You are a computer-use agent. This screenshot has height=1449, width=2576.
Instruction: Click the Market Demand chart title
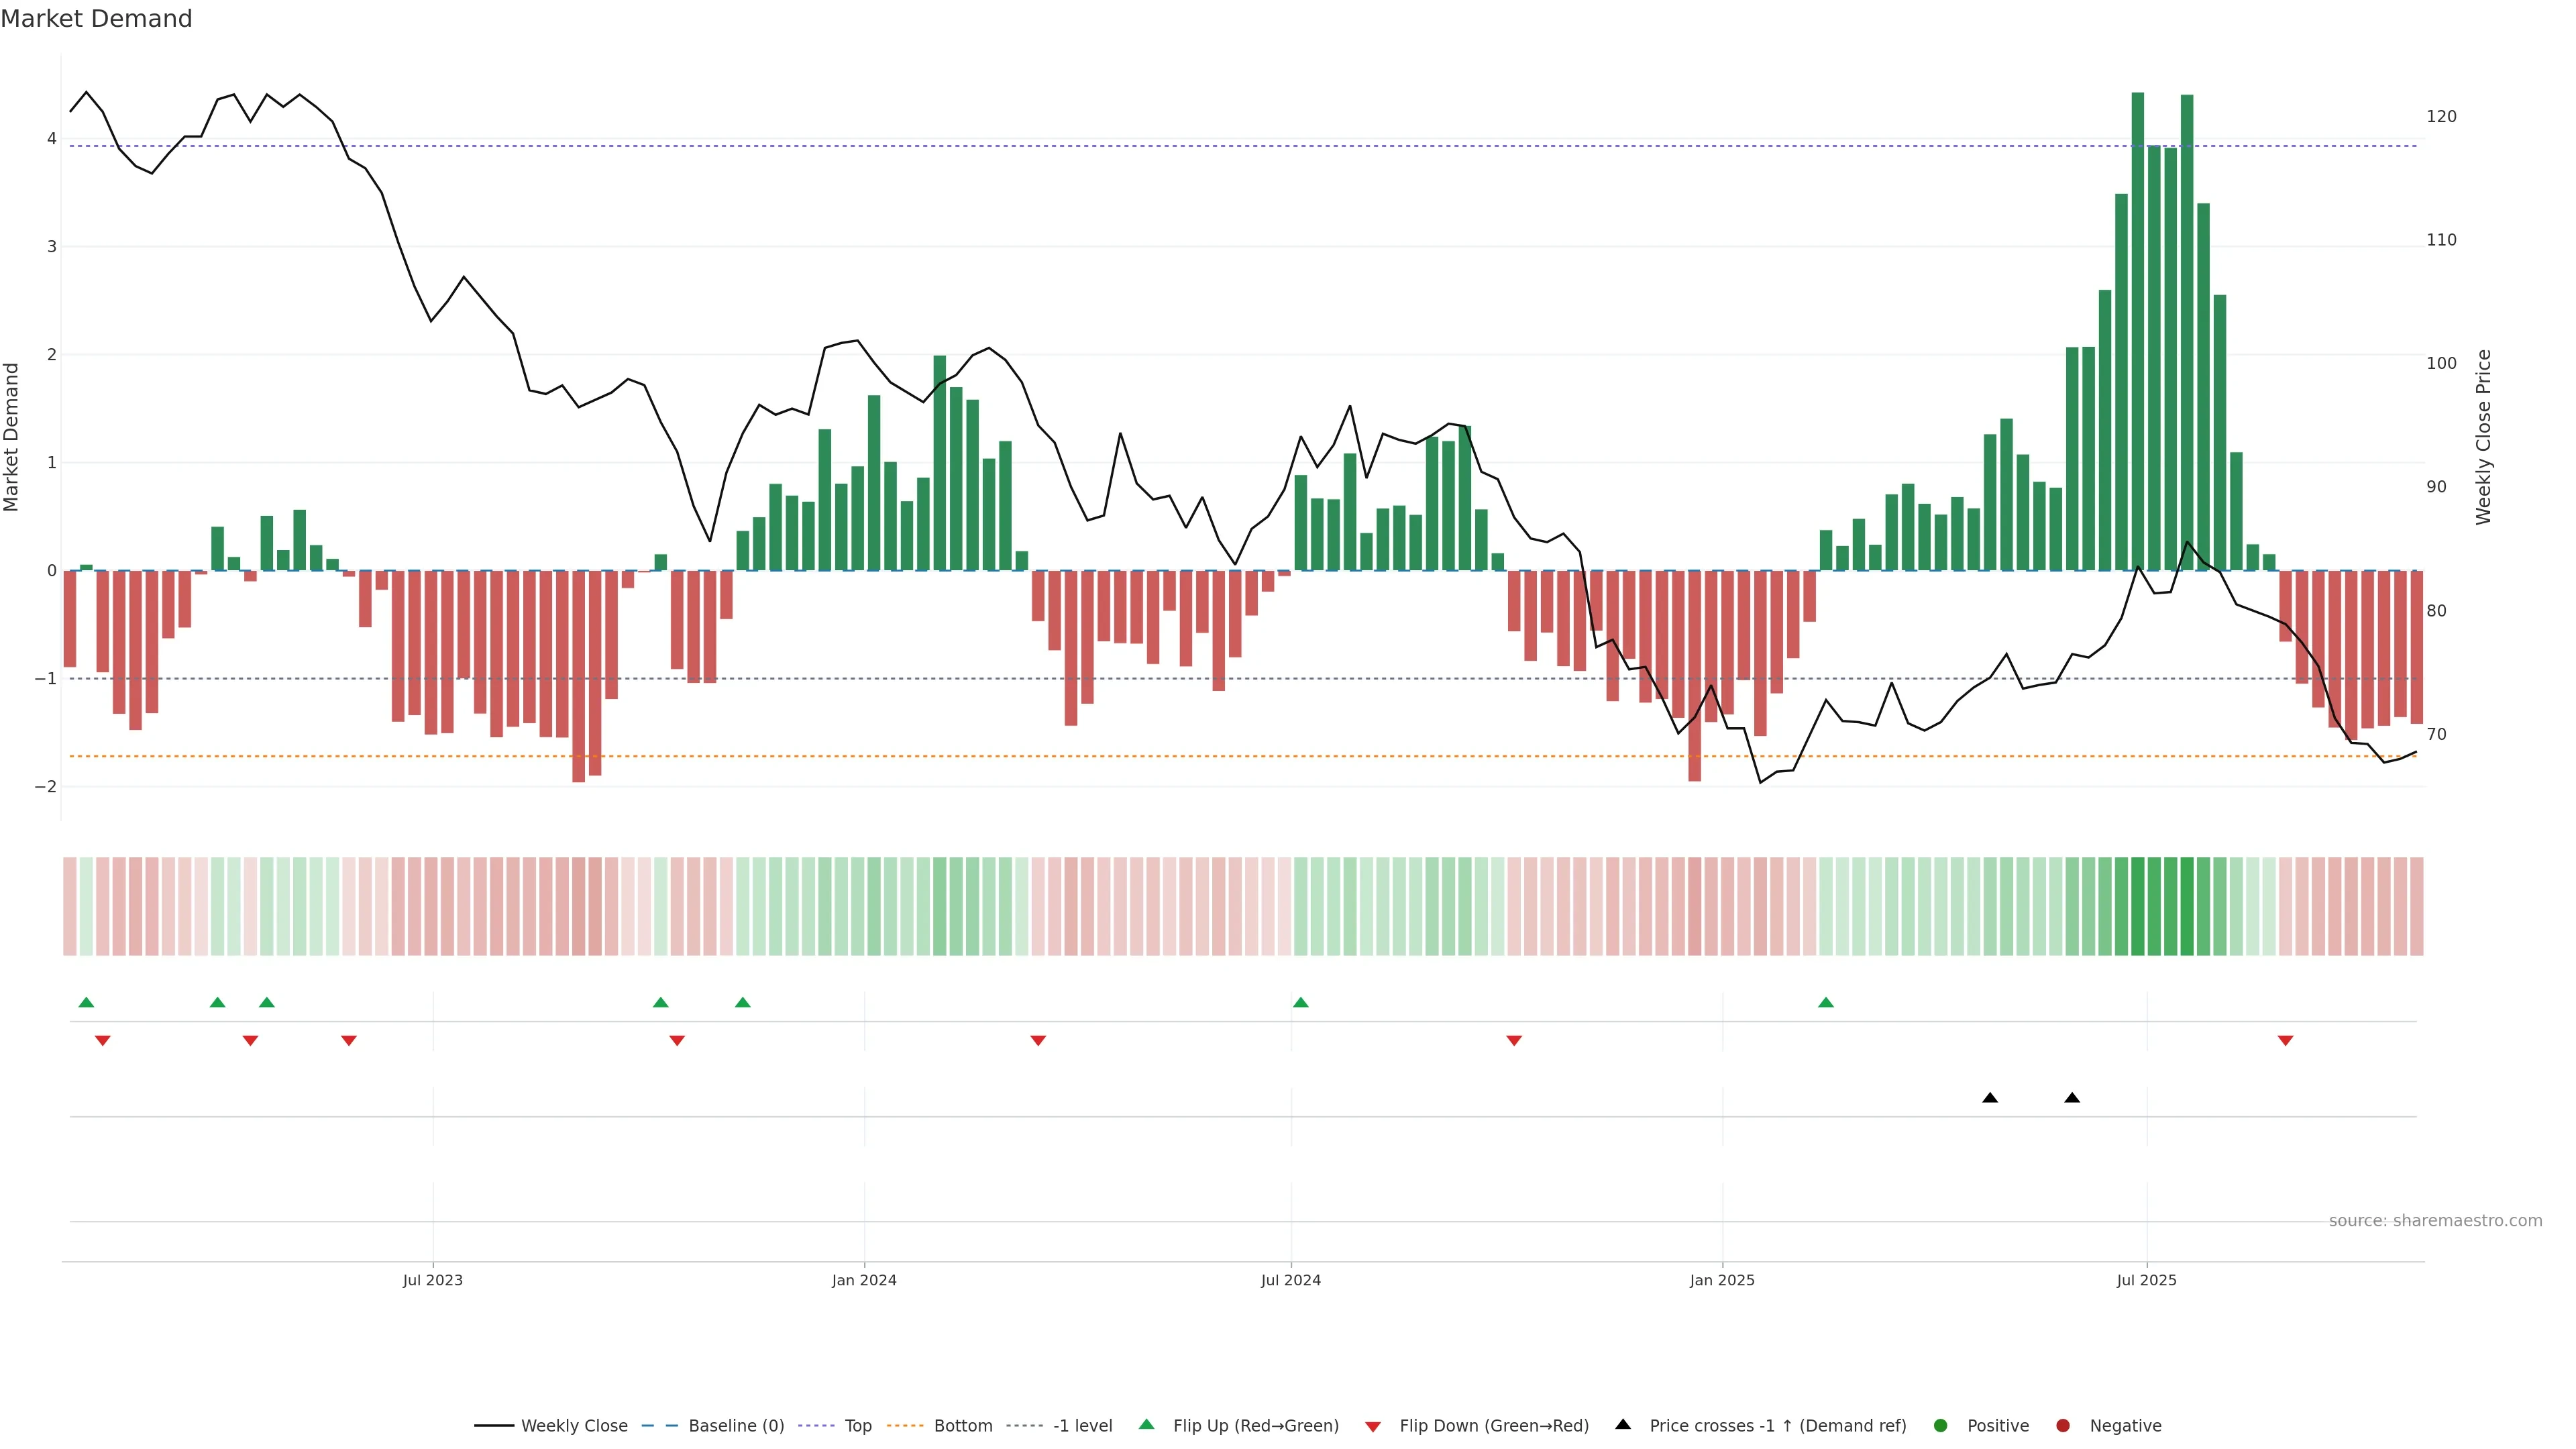[x=96, y=19]
